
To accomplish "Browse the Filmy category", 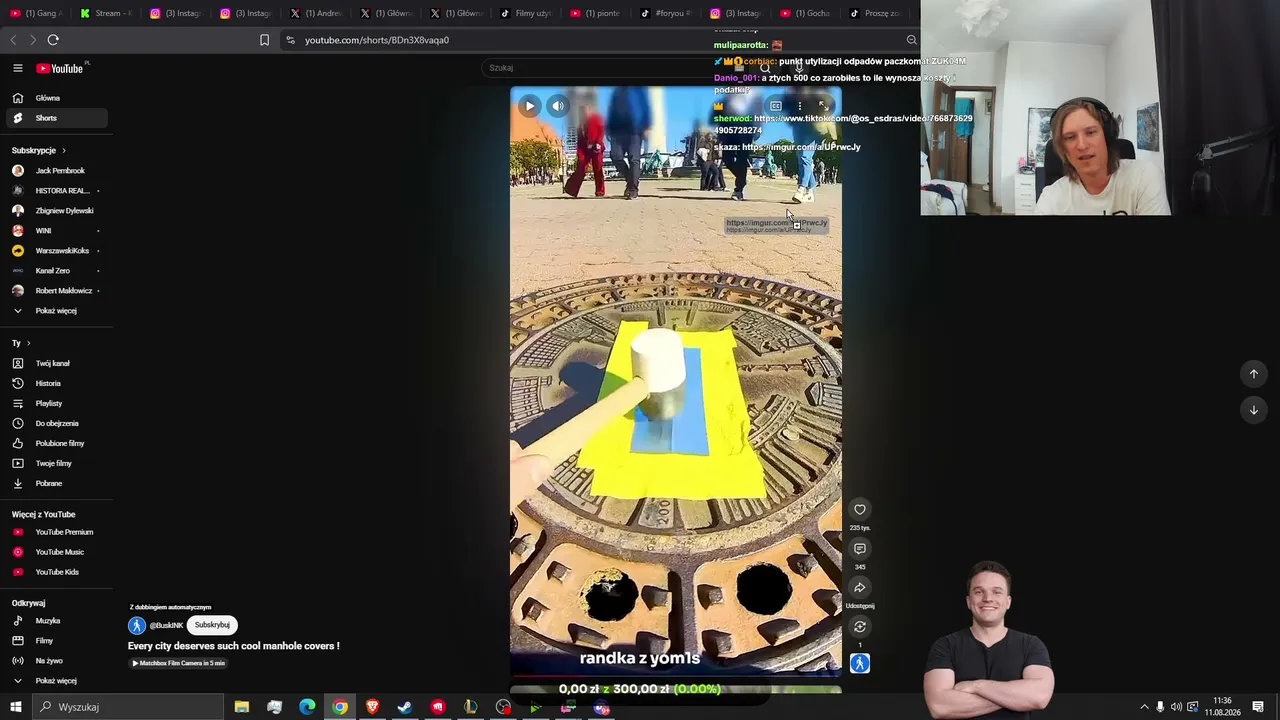I will pos(56,641).
